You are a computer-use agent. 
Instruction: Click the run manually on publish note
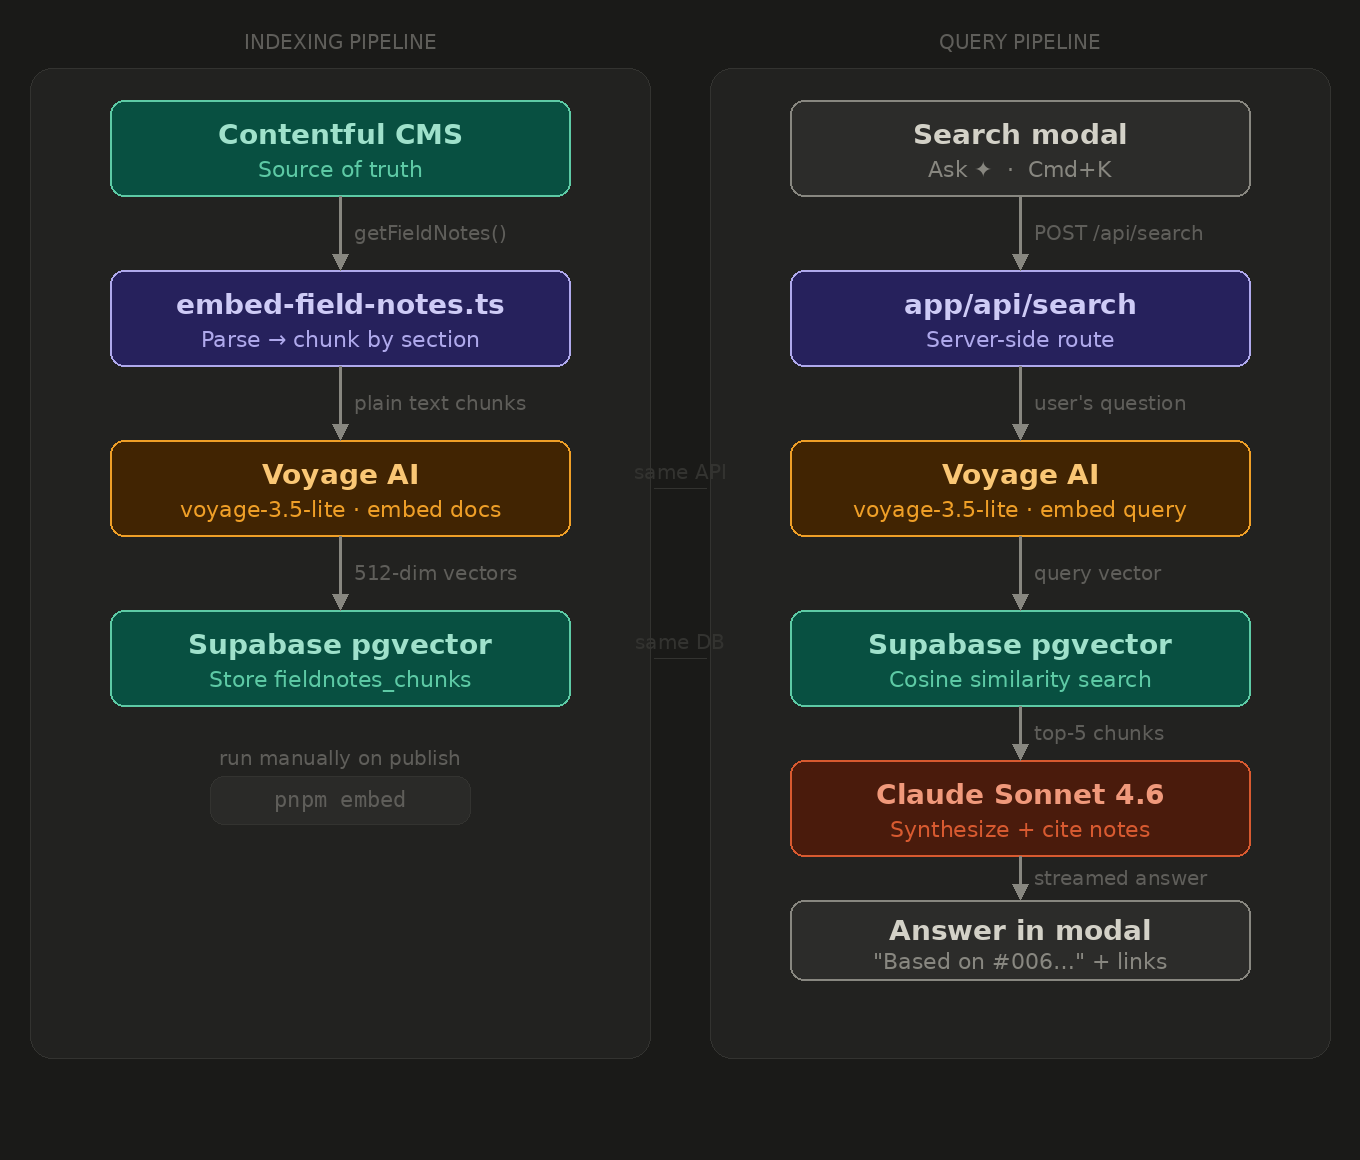pos(340,758)
